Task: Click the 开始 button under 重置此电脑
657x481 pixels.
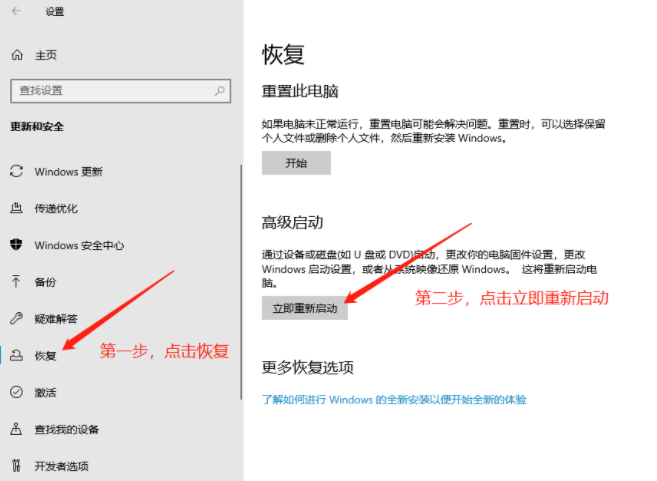Action: pos(296,163)
